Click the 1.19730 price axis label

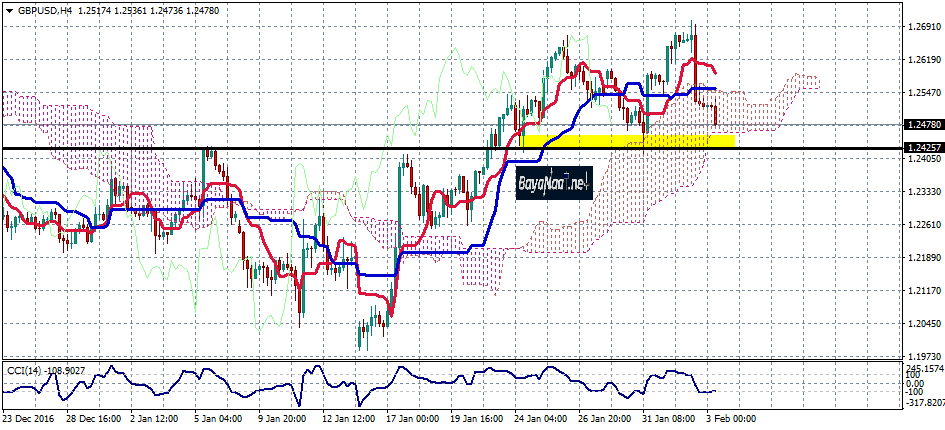coord(922,356)
